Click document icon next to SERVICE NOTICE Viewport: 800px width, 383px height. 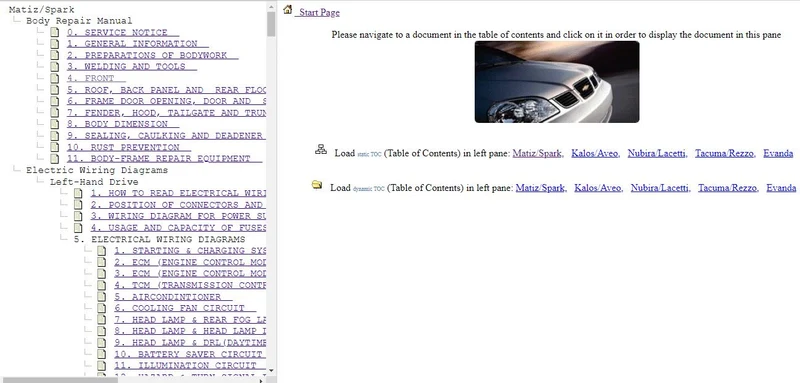click(55, 32)
